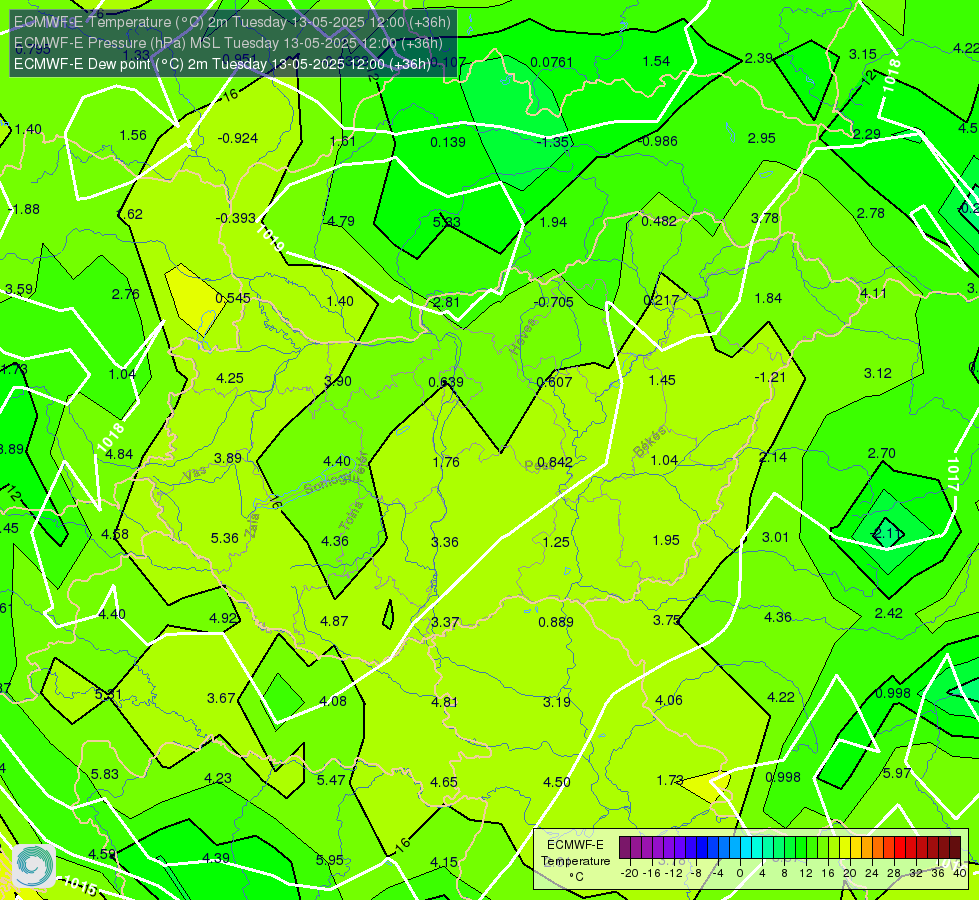The width and height of the screenshot is (979, 900).
Task: Click the Zala county label
Action: [x=251, y=524]
